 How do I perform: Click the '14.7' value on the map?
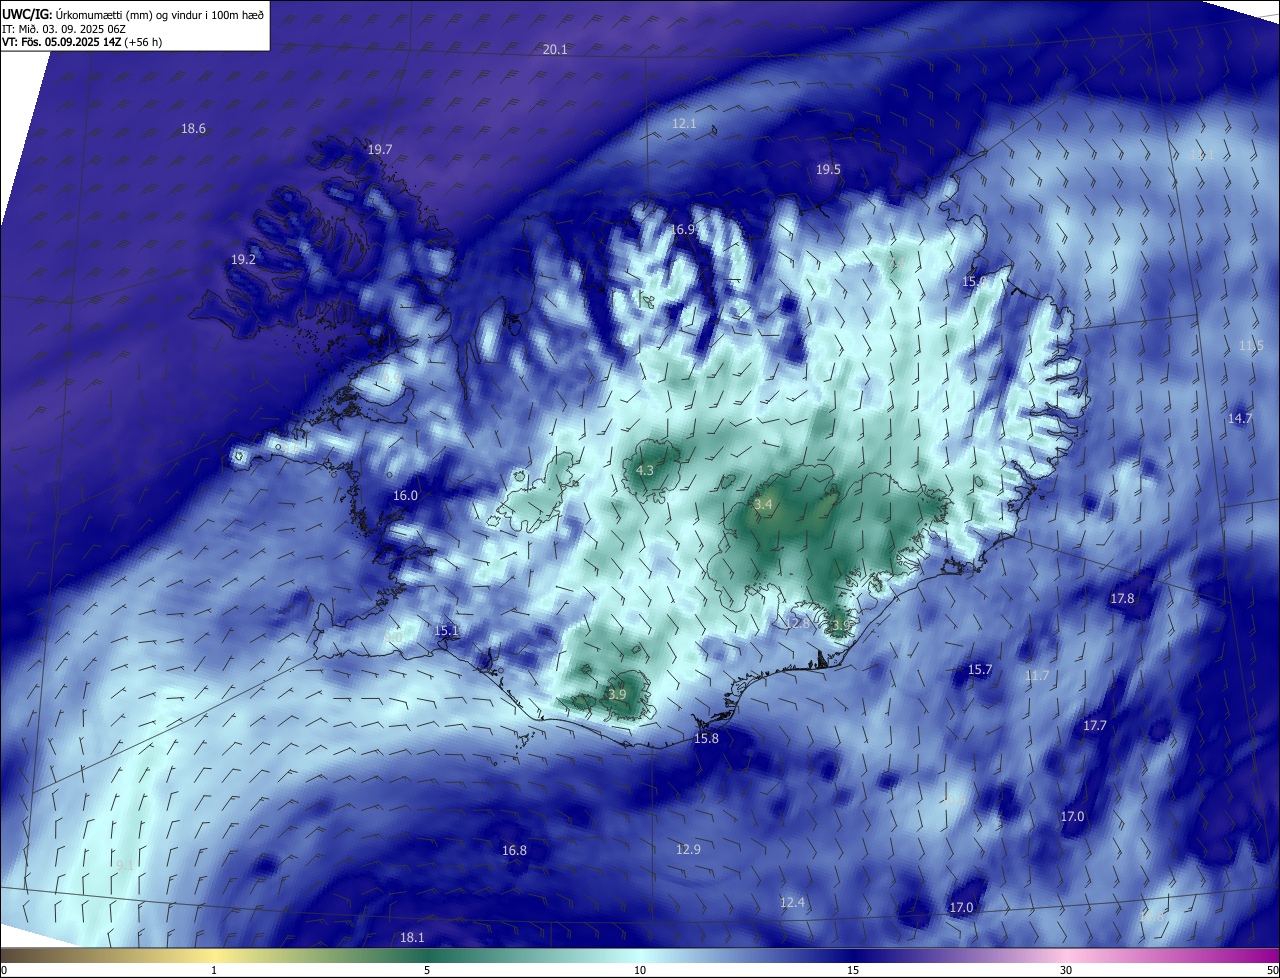1240,419
